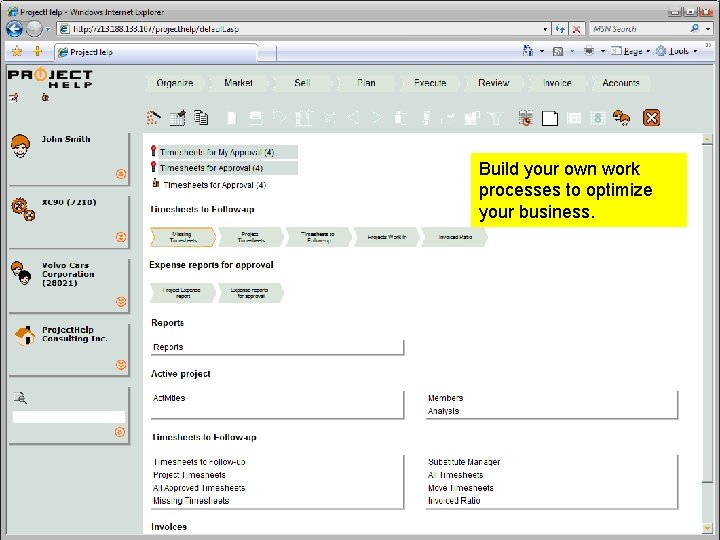Image resolution: width=720 pixels, height=540 pixels.
Task: Click the two people users toolbar icon
Action: click(622, 118)
